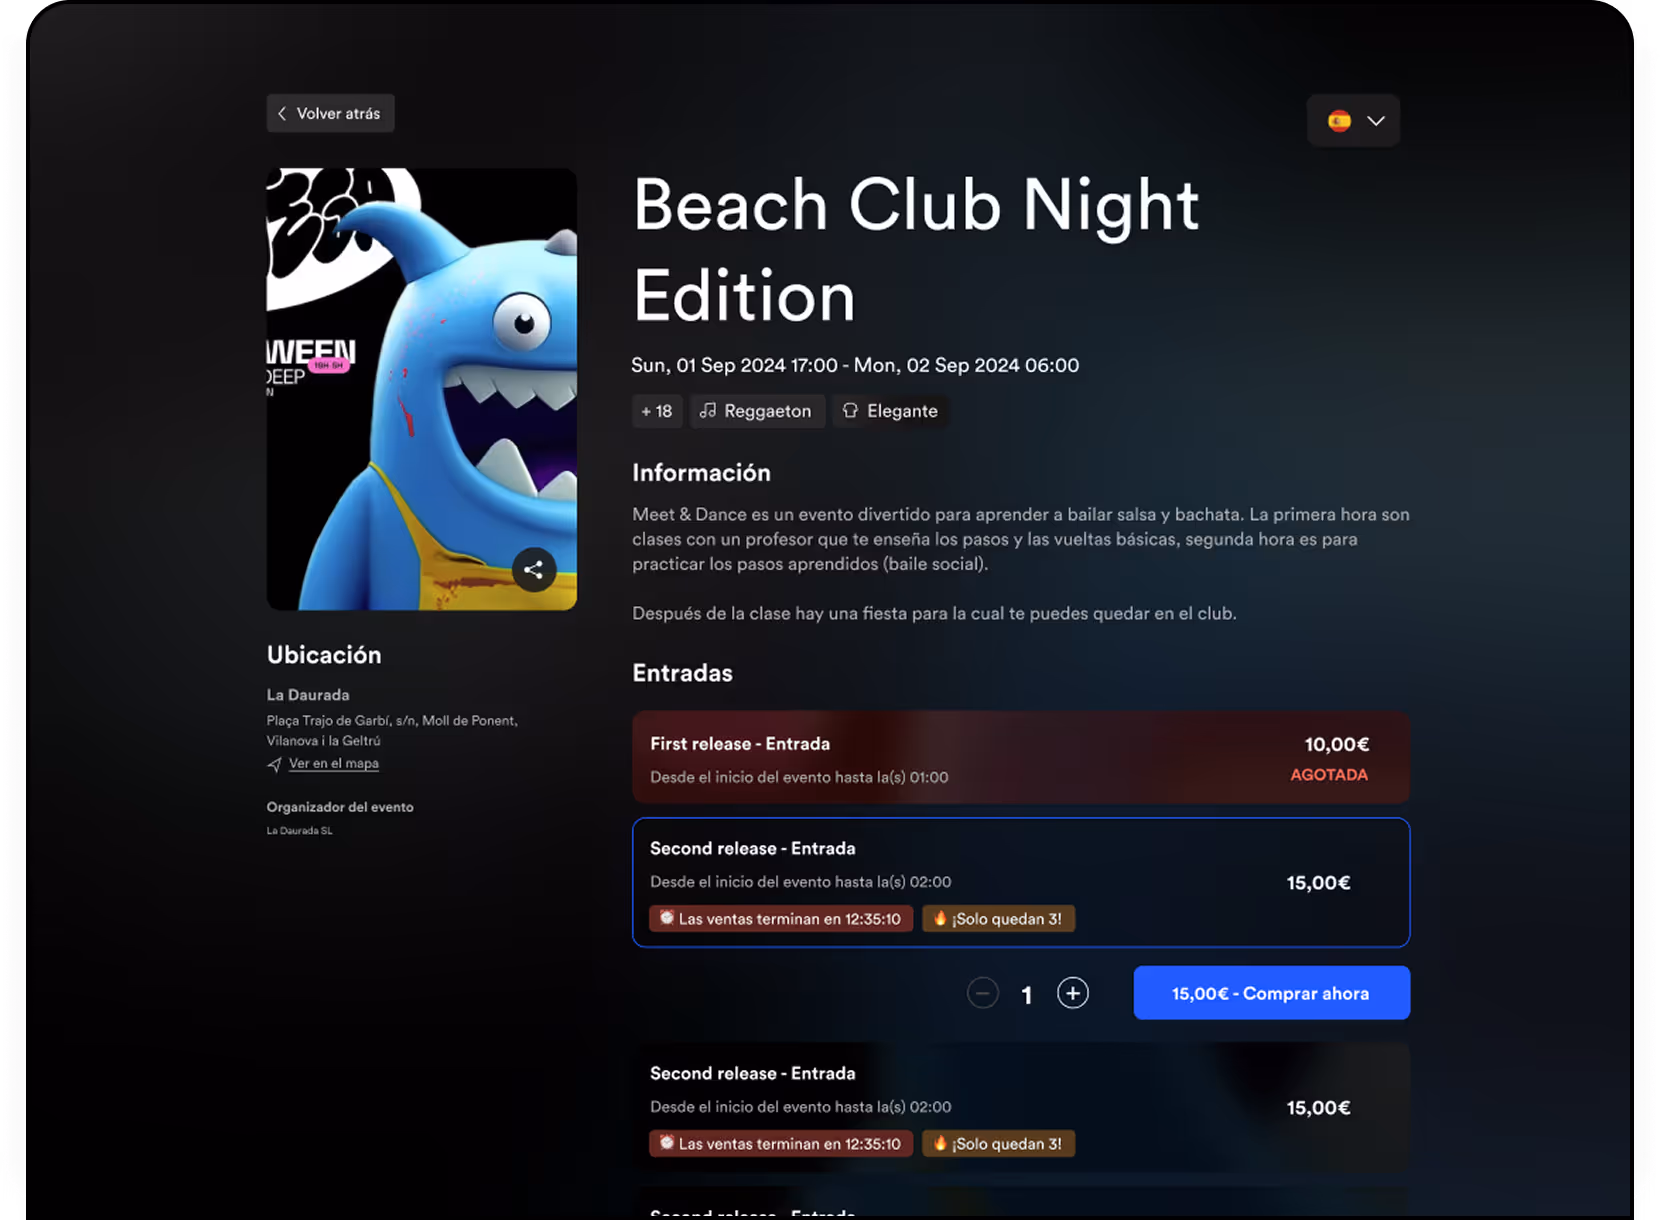The width and height of the screenshot is (1660, 1220).
Task: Click the back arrow in Volver atrás
Action: (282, 114)
